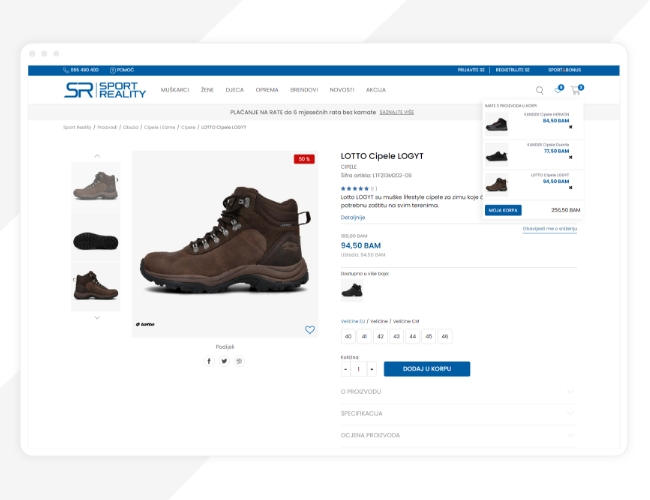Image resolution: width=650 pixels, height=500 pixels.
Task: Open the OPREMA menu
Action: coord(267,90)
